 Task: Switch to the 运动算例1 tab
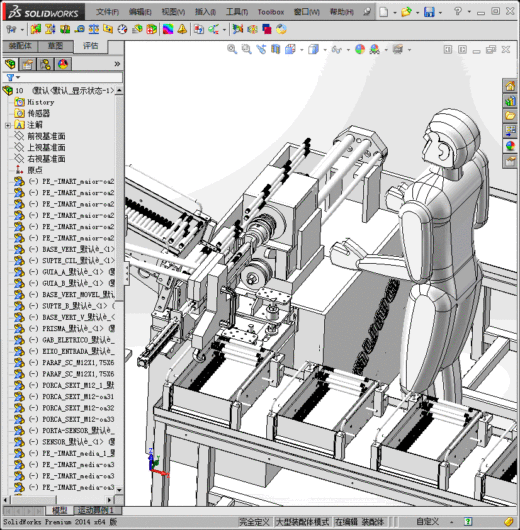(95, 510)
